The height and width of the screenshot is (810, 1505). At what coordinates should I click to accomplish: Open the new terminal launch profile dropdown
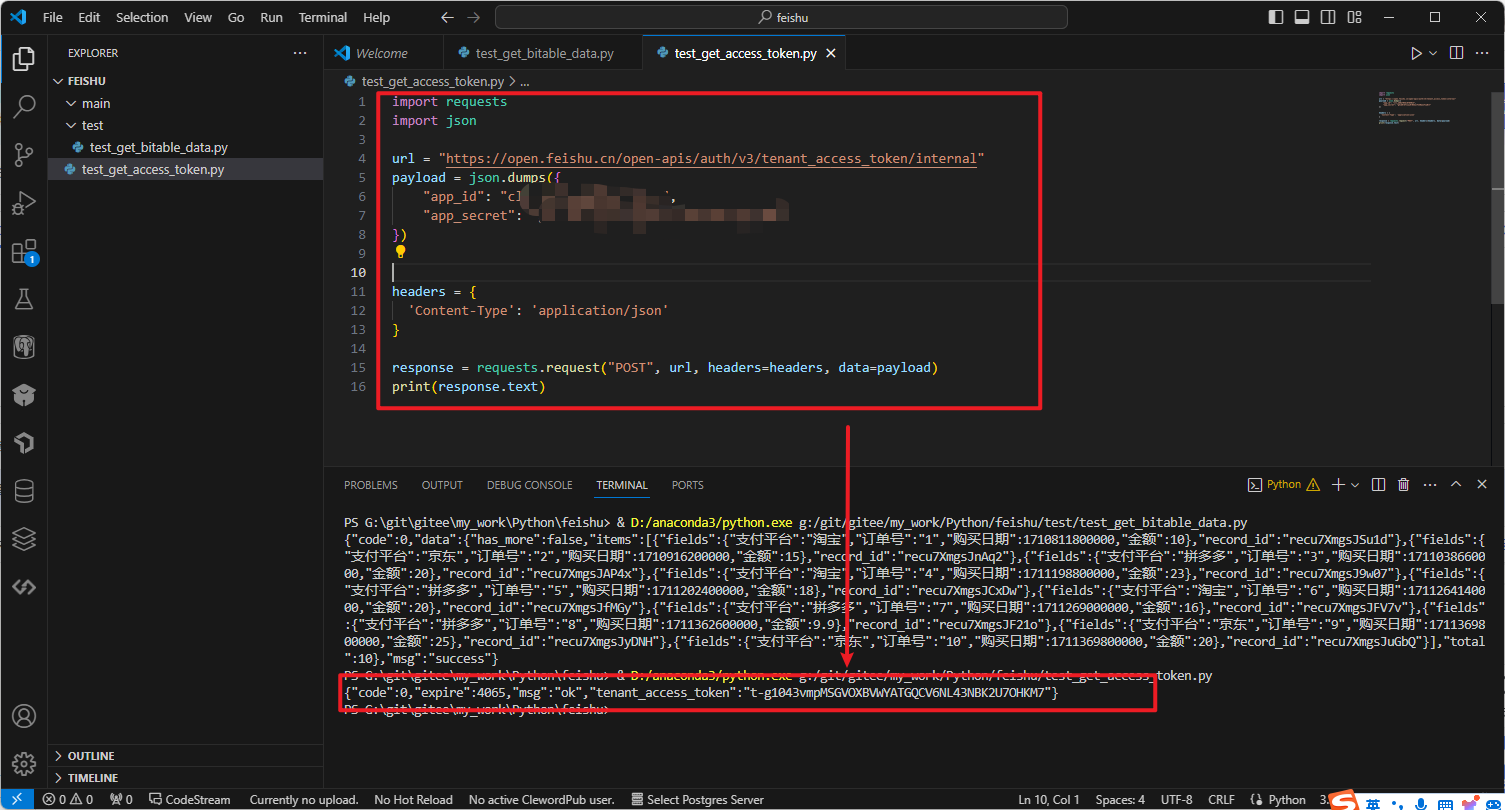coord(1355,484)
